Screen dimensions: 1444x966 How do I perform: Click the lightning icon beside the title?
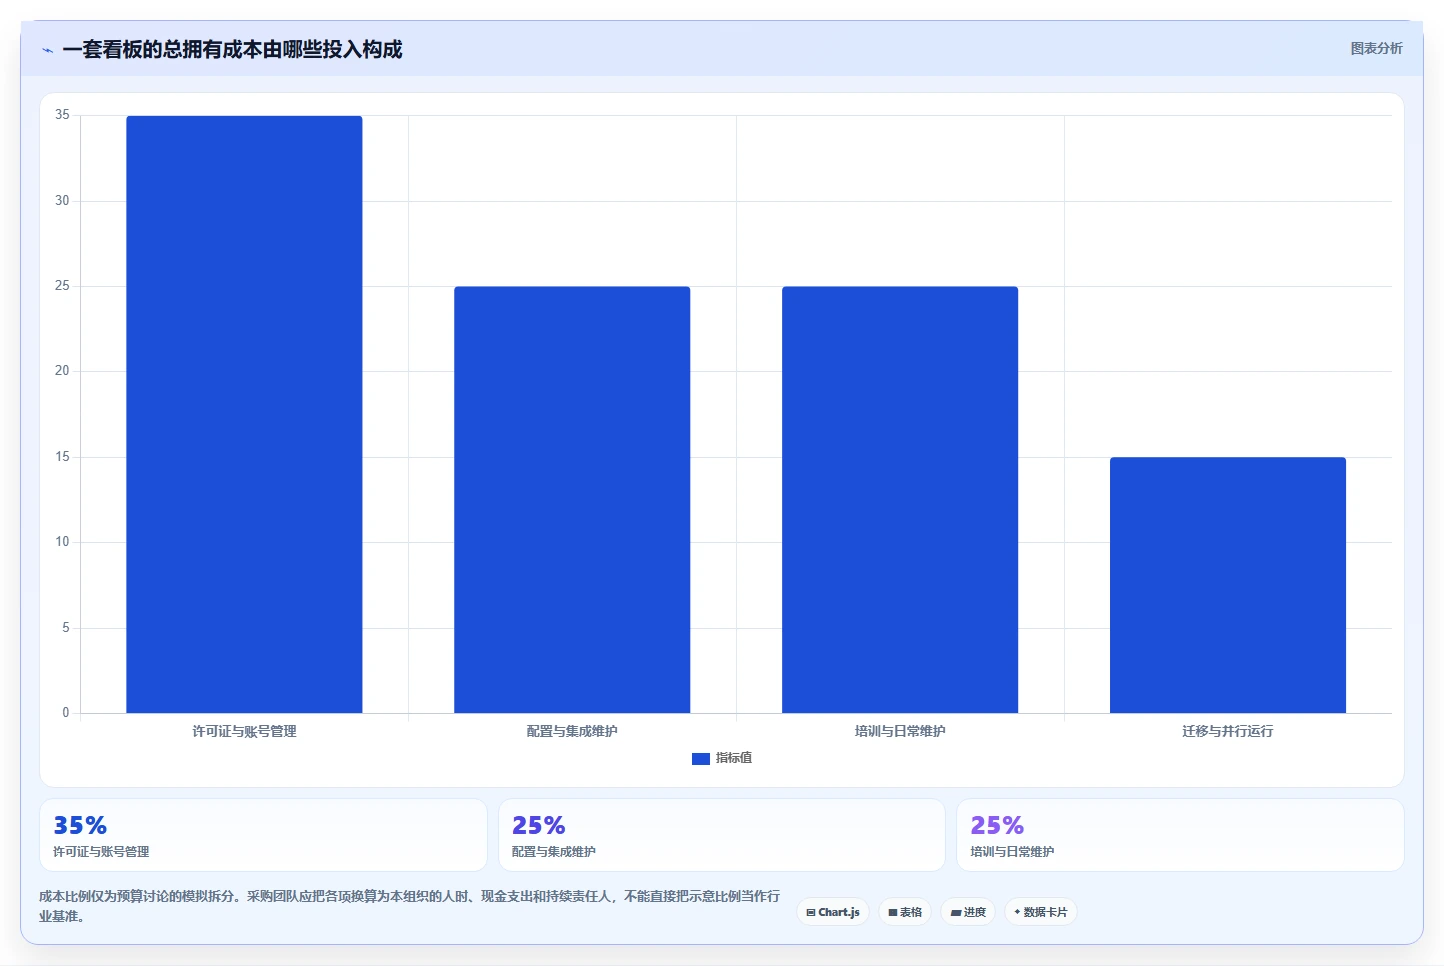click(47, 50)
